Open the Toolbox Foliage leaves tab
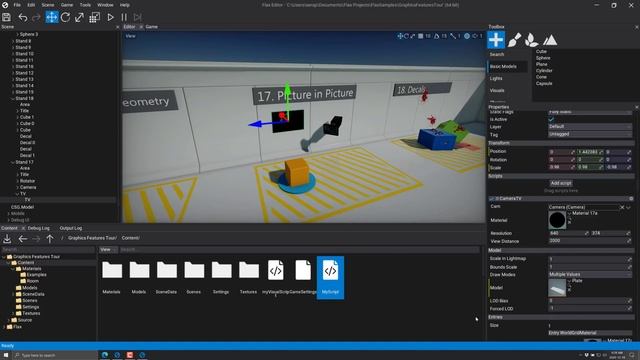This screenshot has height=360, width=640. click(531, 40)
